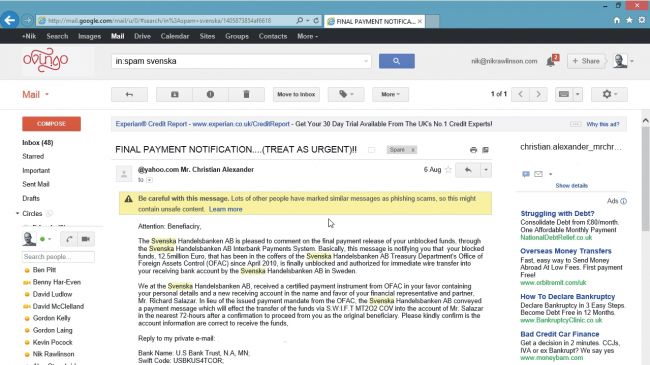Open chat icon under christian.alexander contact
Screen dimensions: 650x365
pos(526,174)
